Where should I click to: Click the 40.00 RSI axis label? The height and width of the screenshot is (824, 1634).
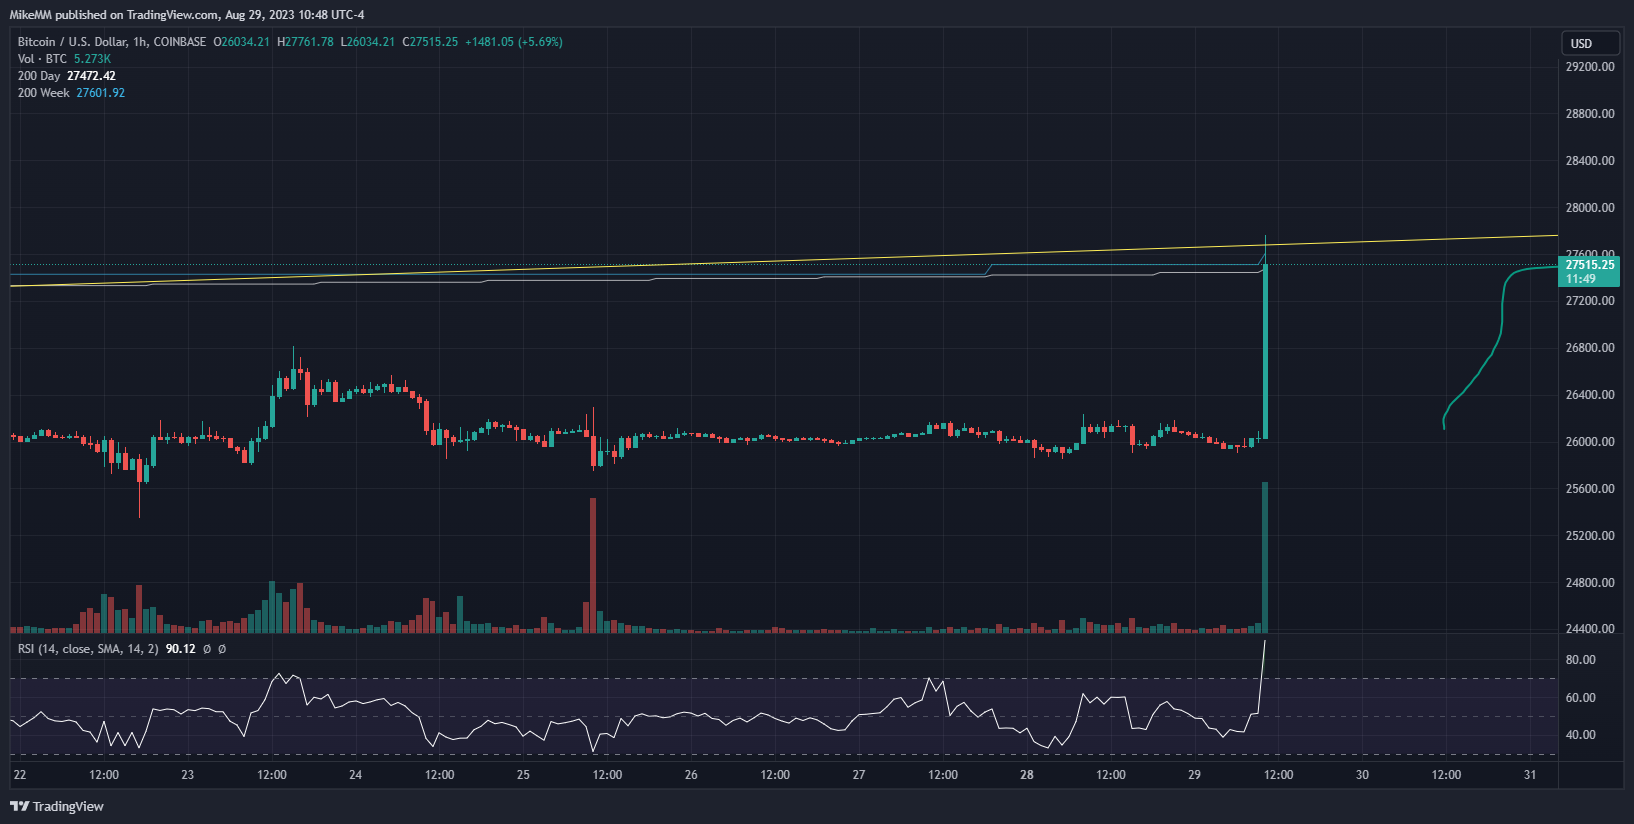1580,735
